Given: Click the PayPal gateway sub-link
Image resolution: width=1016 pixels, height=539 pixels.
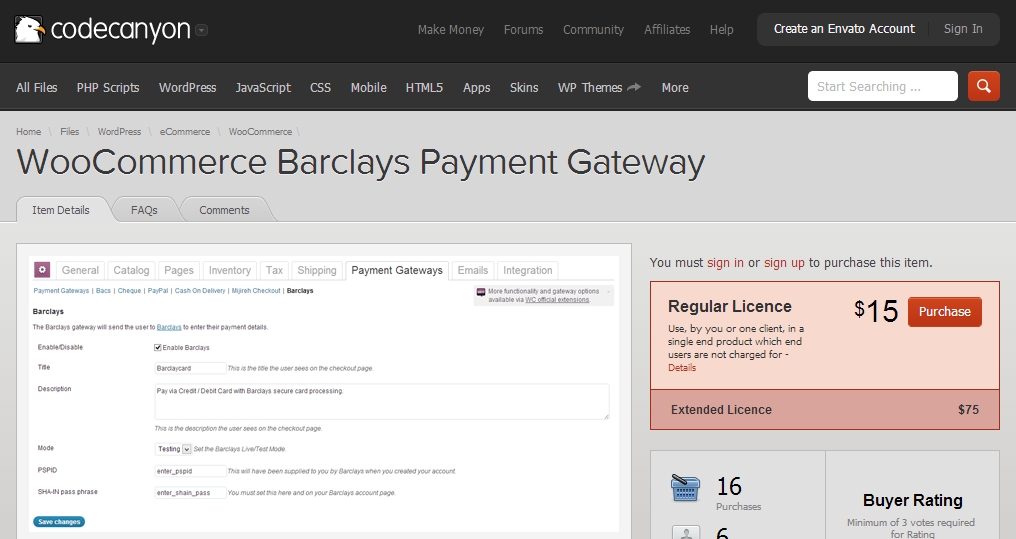Looking at the screenshot, I should pos(157,291).
